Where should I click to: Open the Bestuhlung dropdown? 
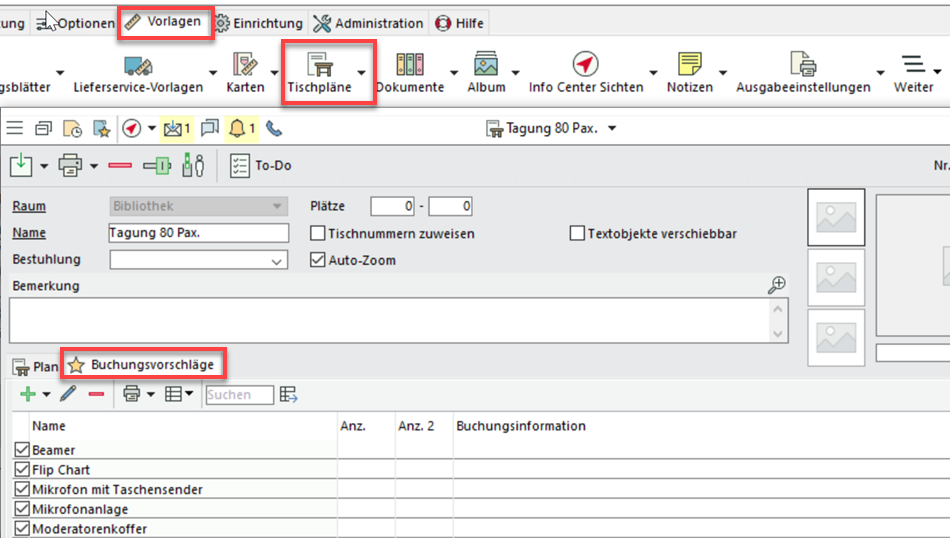[x=277, y=261]
